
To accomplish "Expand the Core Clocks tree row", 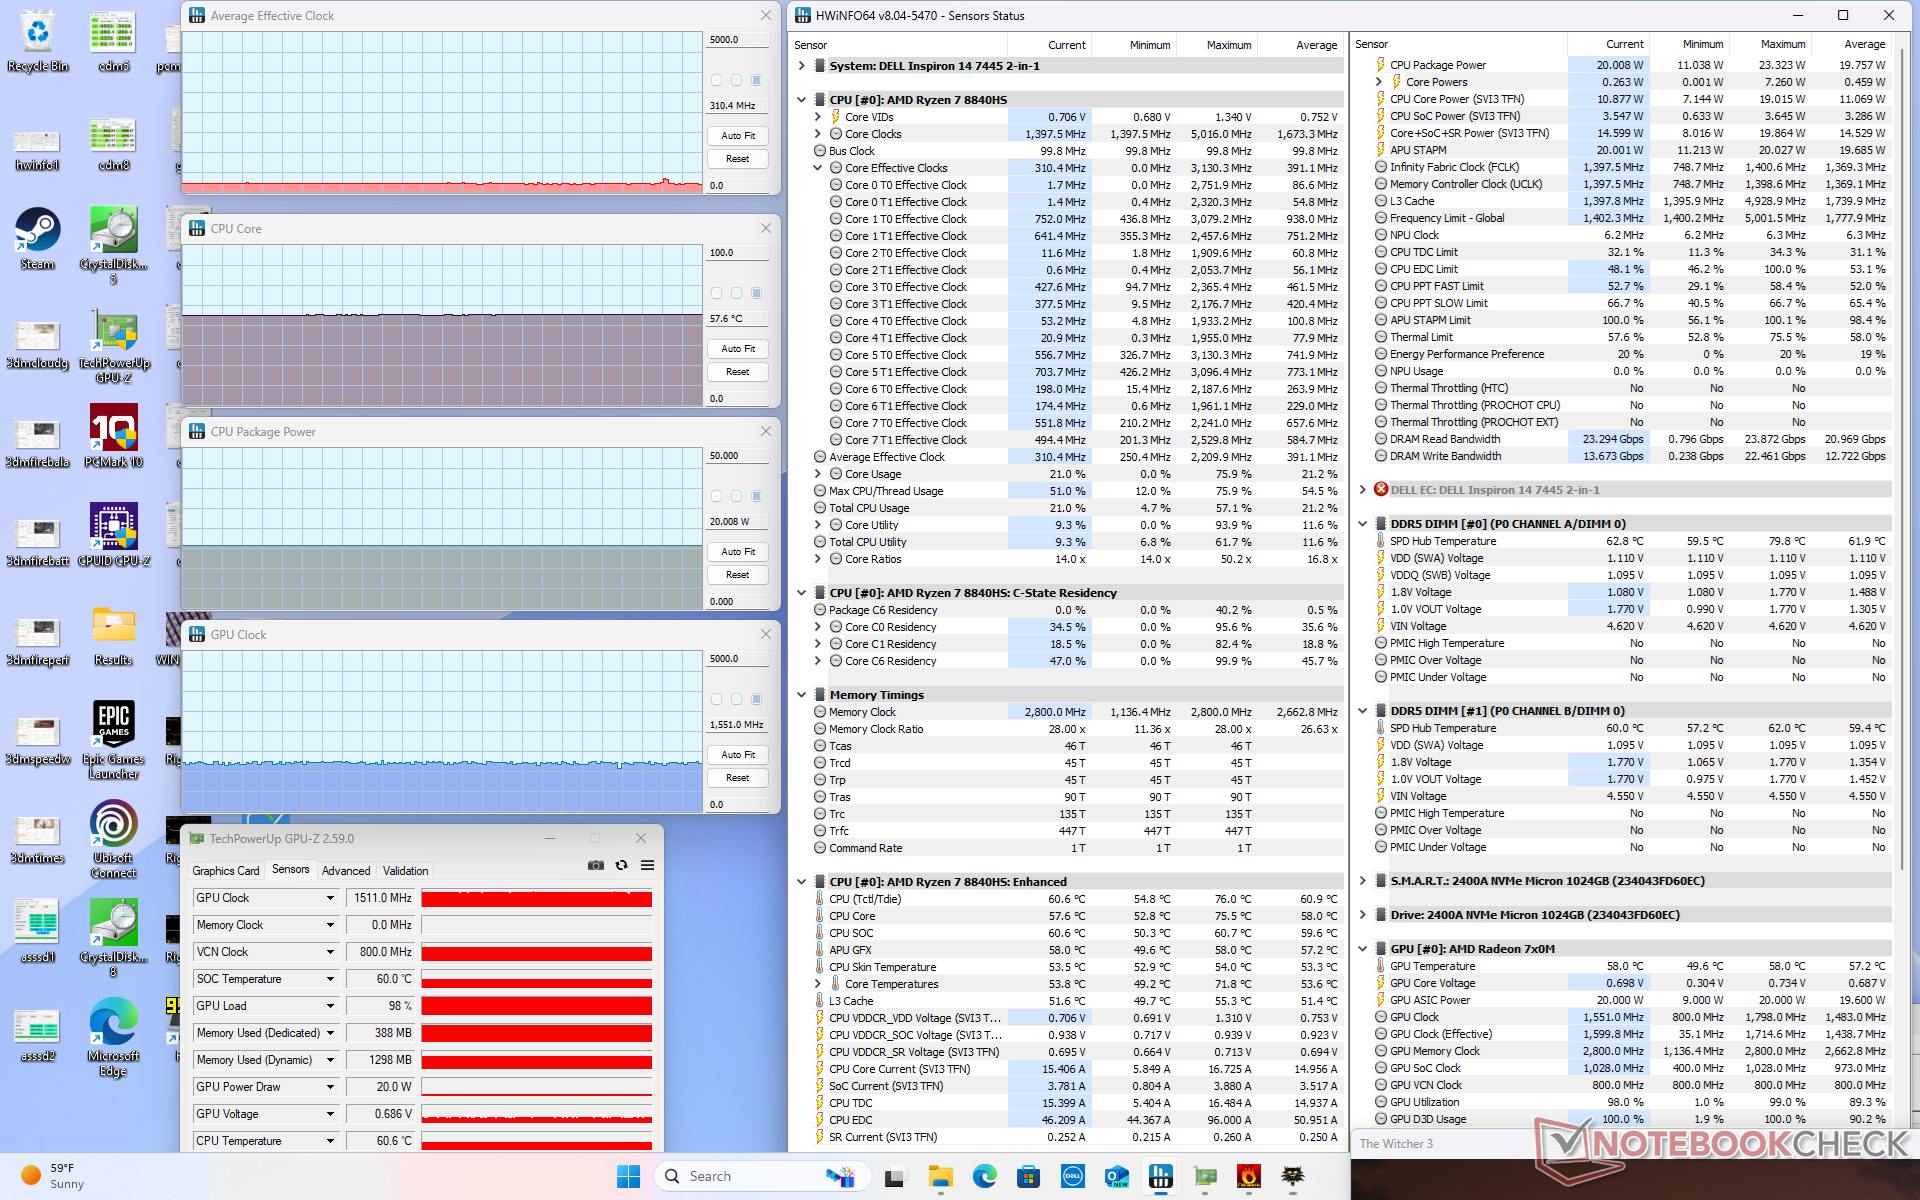I will 818,134.
